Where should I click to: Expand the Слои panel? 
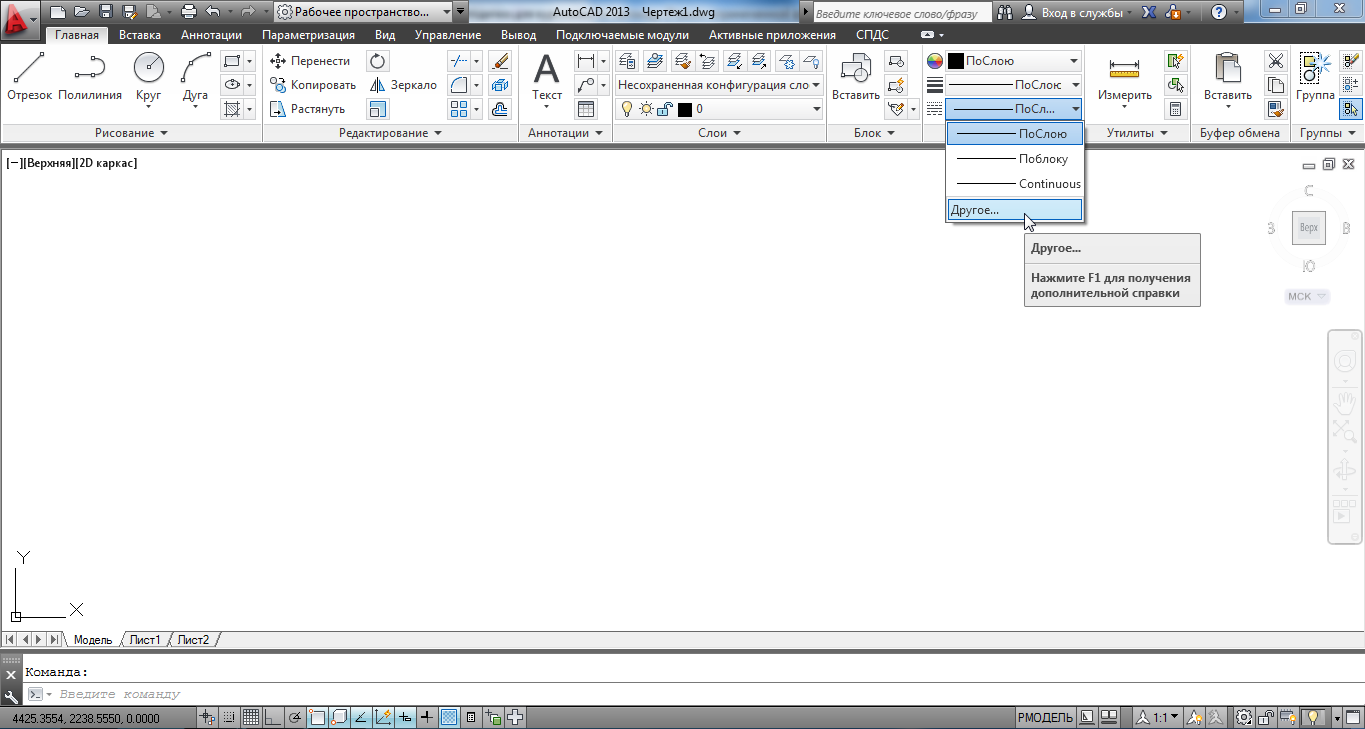click(719, 133)
